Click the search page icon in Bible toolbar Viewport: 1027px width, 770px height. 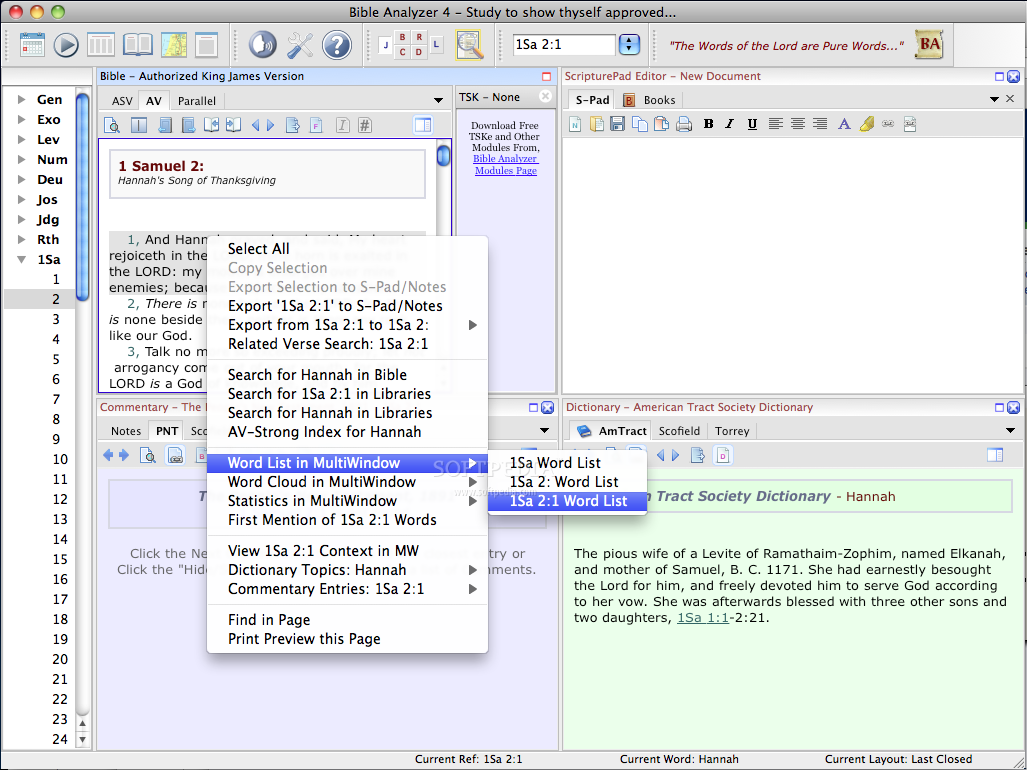click(112, 124)
